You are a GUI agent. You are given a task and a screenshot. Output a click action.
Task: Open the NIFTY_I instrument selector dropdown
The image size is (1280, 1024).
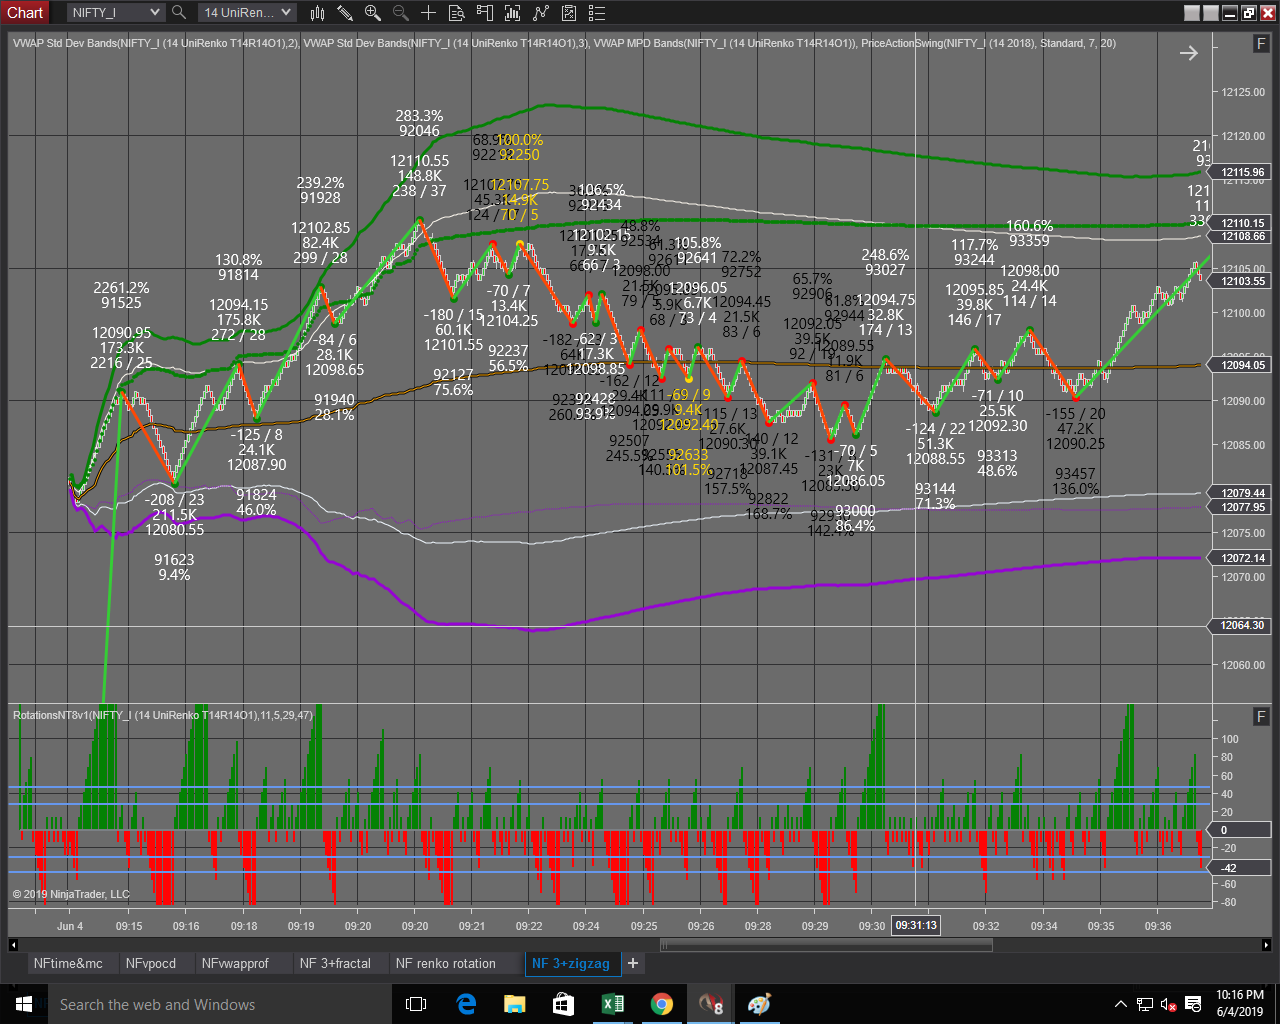(115, 12)
